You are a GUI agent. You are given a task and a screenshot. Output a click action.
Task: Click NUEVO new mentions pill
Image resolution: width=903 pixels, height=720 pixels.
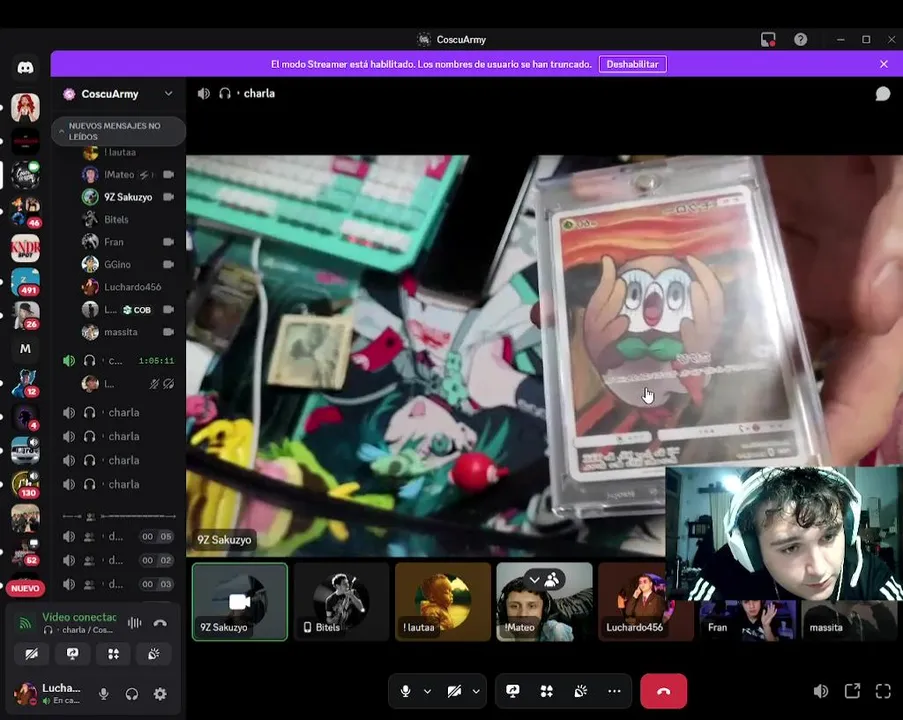25,588
